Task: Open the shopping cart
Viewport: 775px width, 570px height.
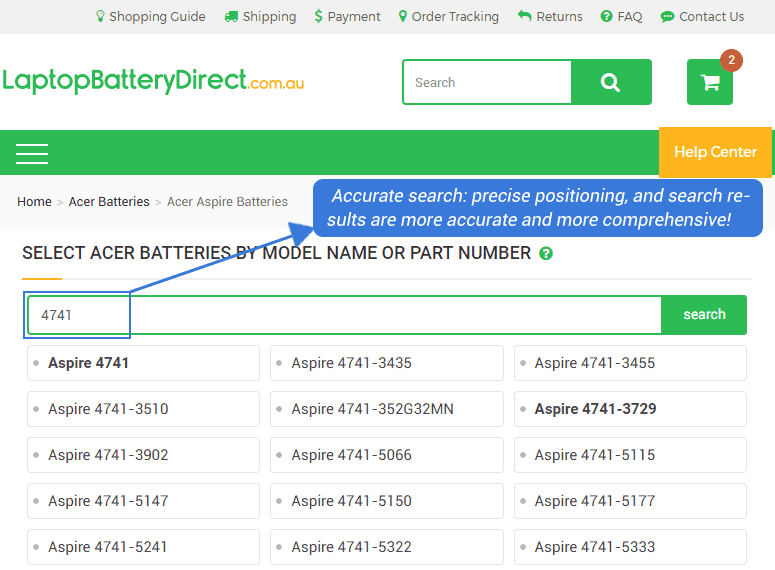Action: tap(710, 82)
